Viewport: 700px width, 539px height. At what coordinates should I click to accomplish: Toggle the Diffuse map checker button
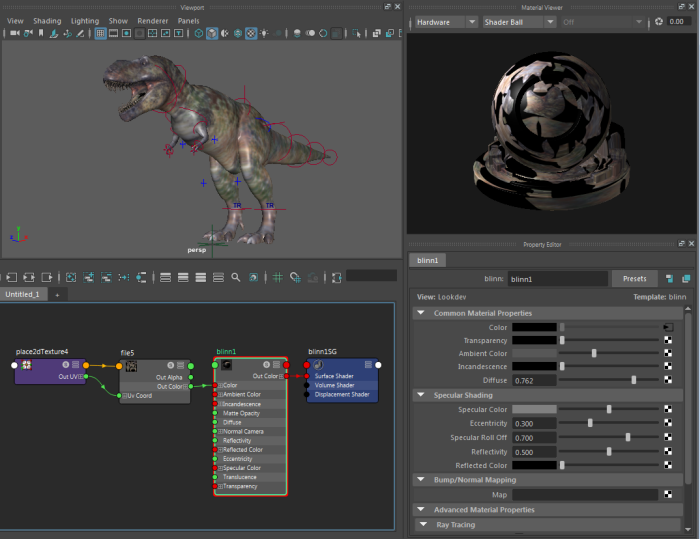(x=668, y=380)
